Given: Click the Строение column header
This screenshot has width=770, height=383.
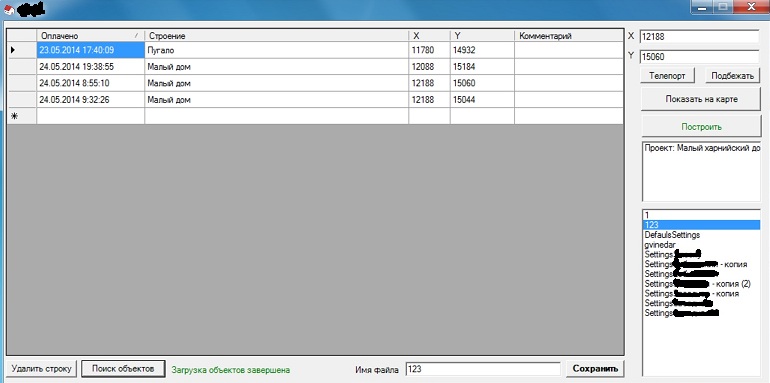Looking at the screenshot, I should (x=276, y=36).
